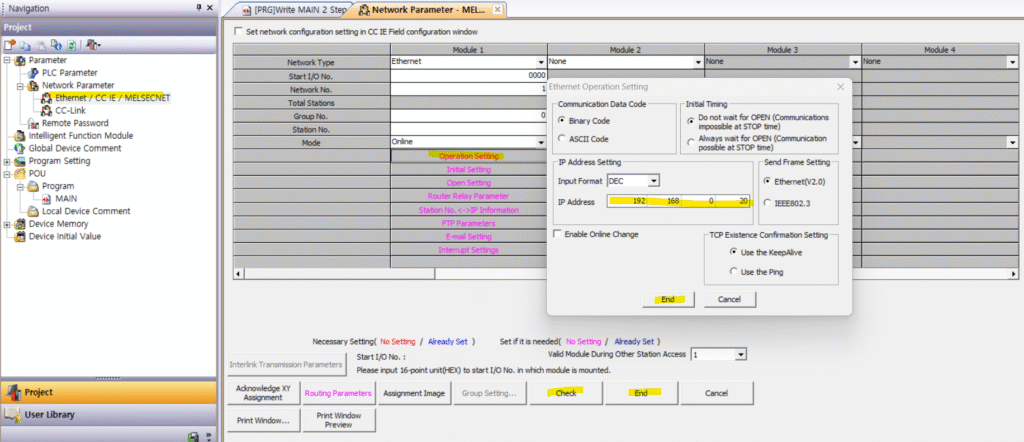Expand the Device Memory tree node

(8, 224)
